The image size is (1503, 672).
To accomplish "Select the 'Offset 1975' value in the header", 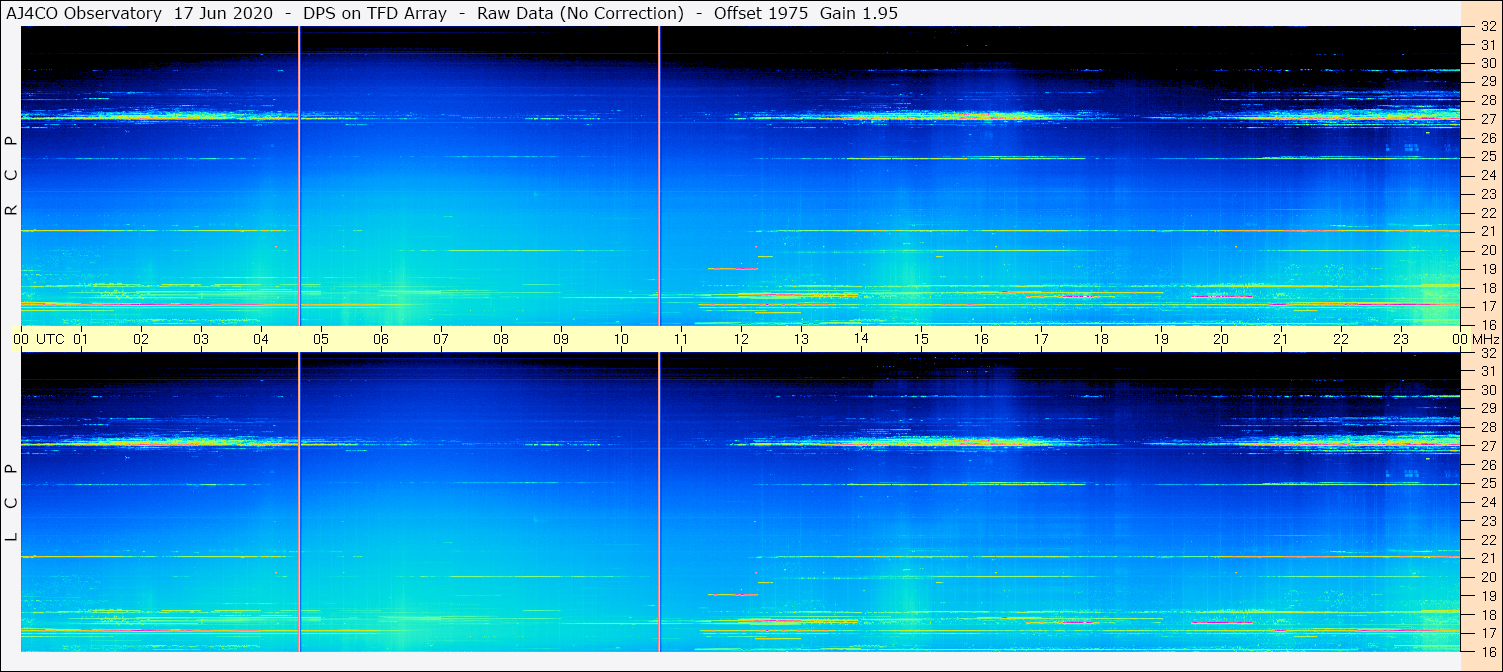I will point(761,13).
